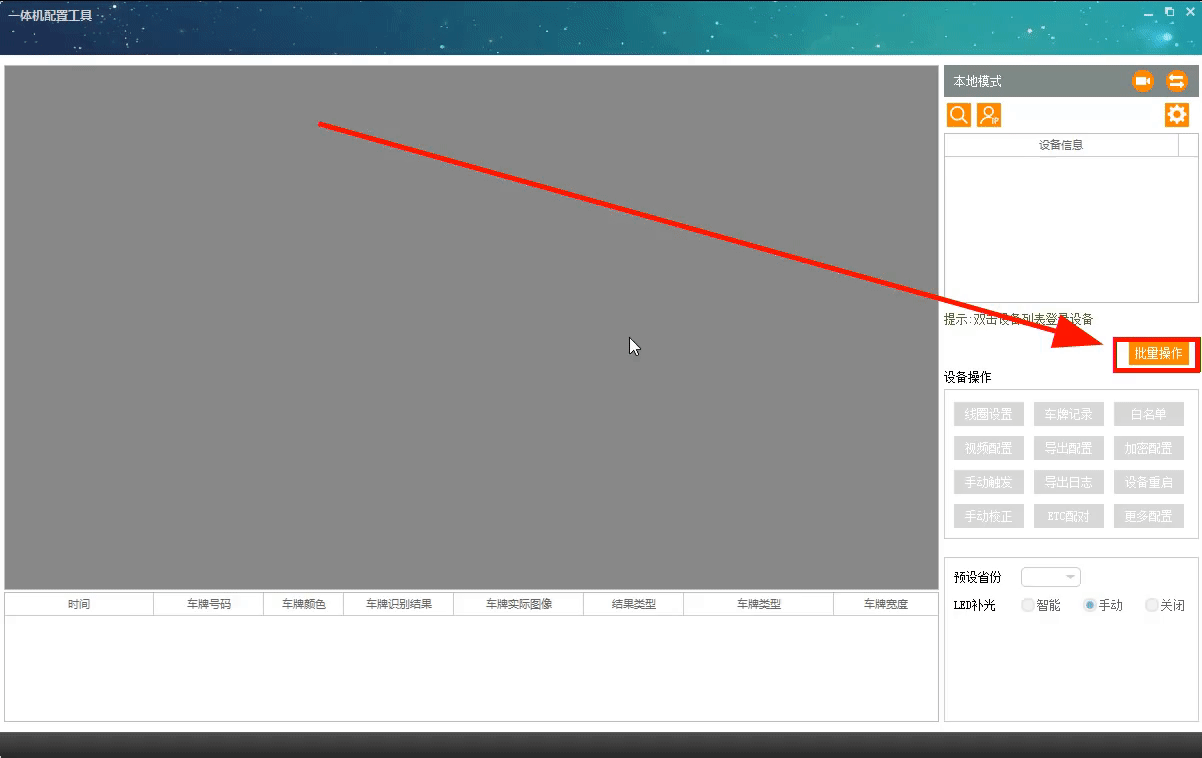Click the 导出配置 button

(x=1068, y=448)
